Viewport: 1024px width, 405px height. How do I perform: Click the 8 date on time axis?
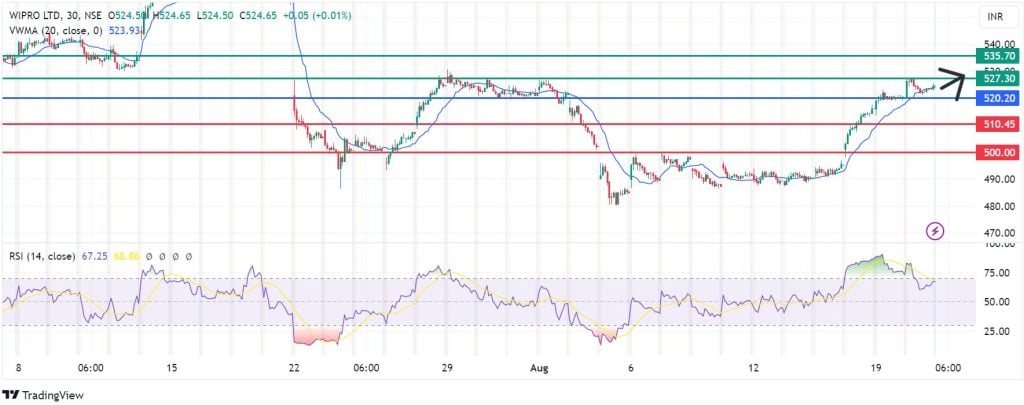18,368
